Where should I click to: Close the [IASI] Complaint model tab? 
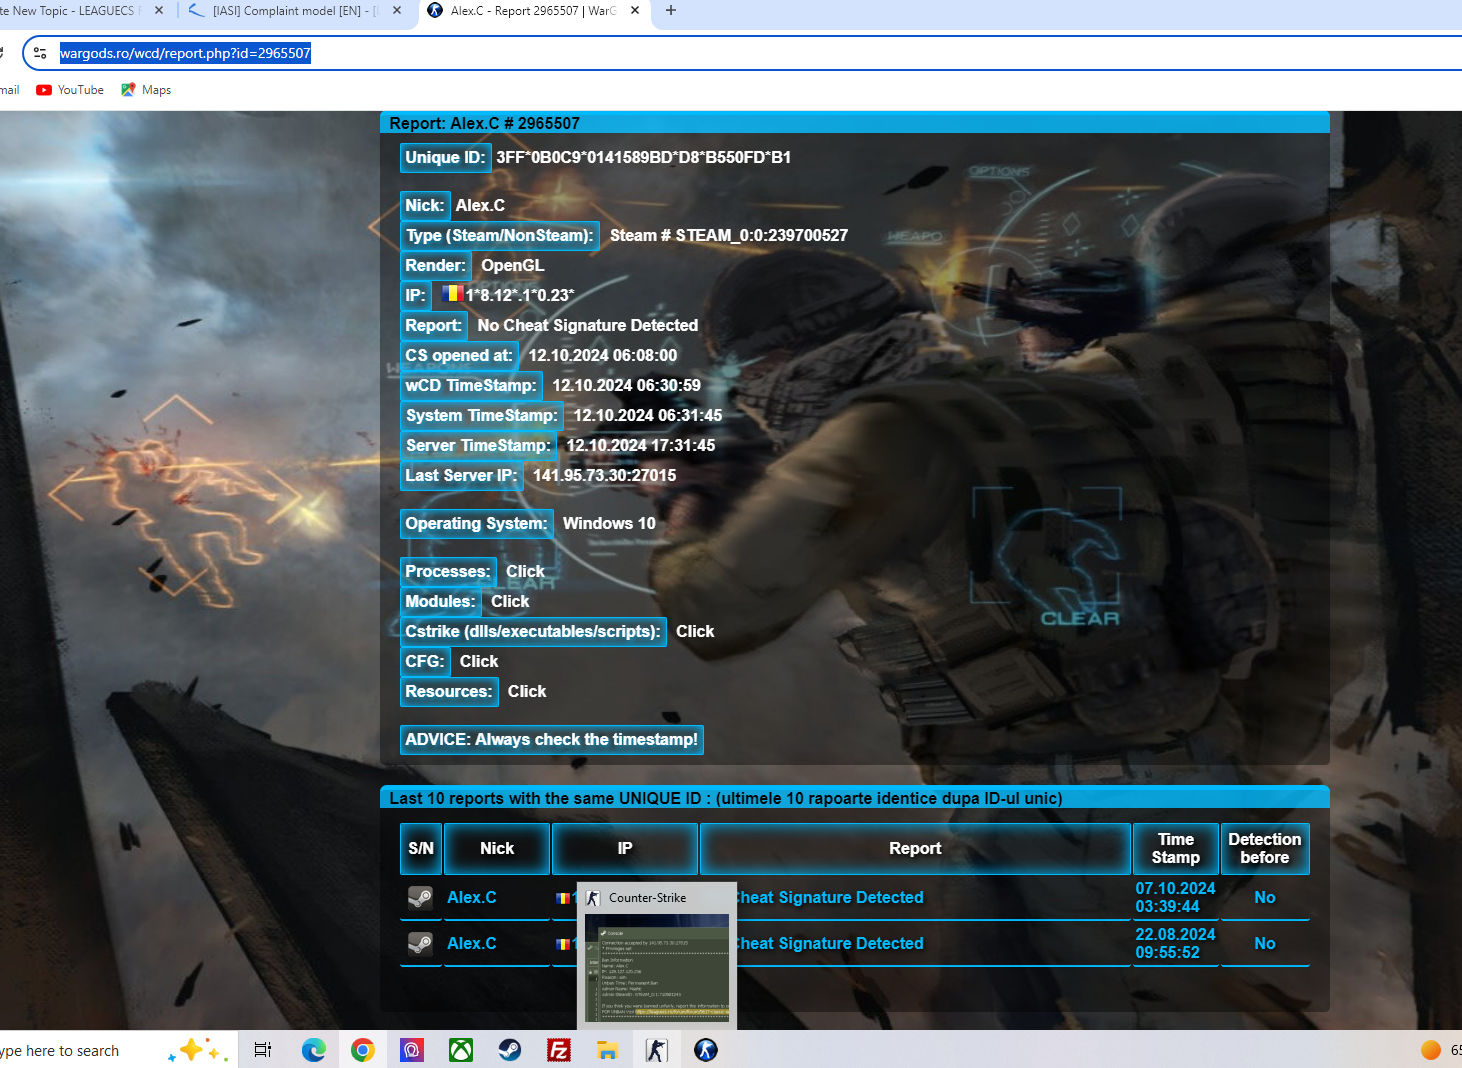tap(397, 11)
